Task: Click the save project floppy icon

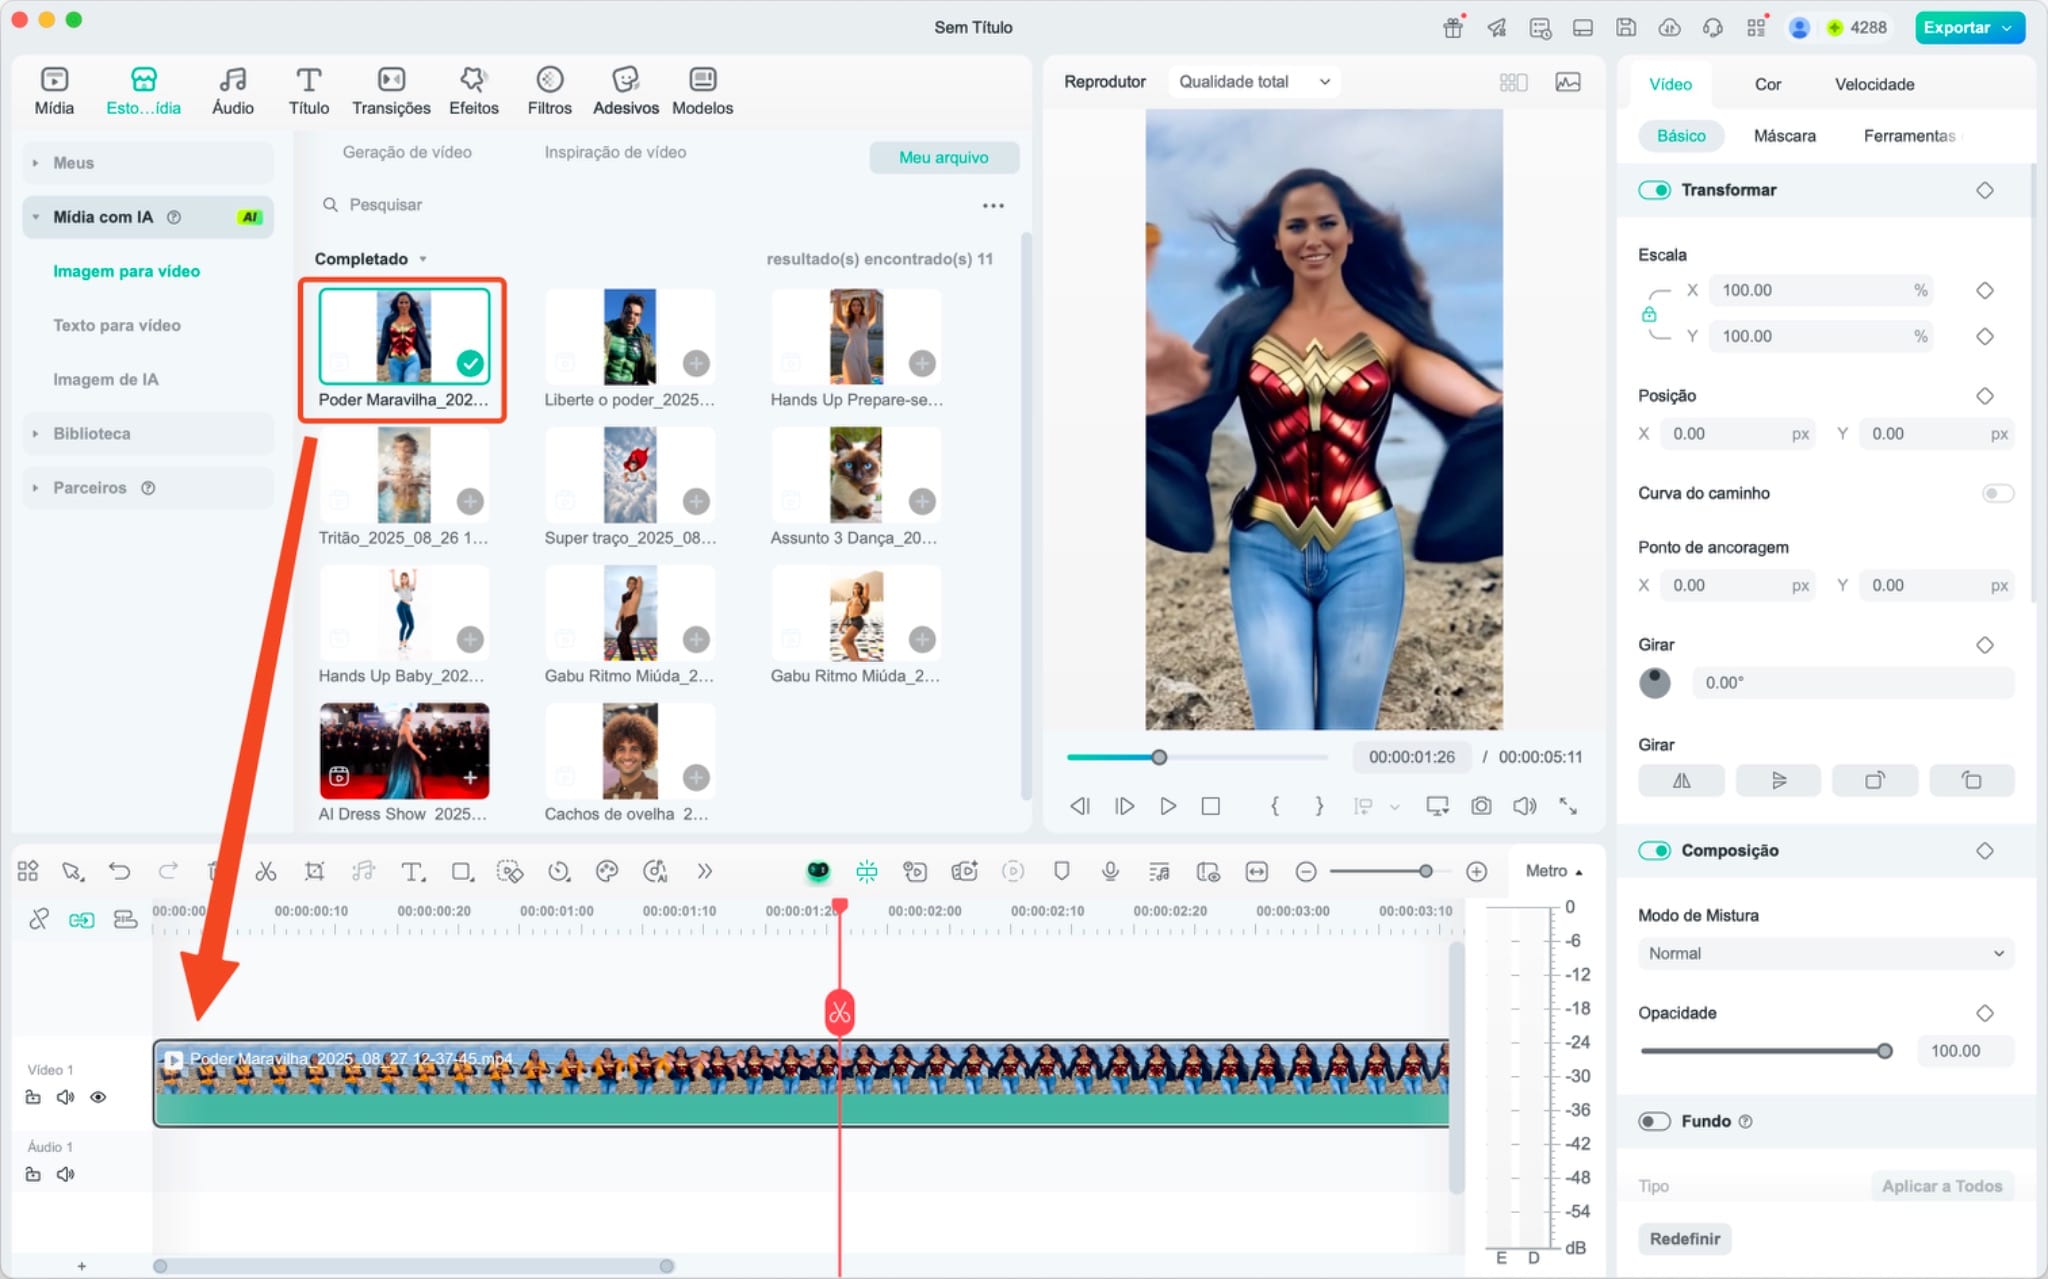Action: [1626, 27]
